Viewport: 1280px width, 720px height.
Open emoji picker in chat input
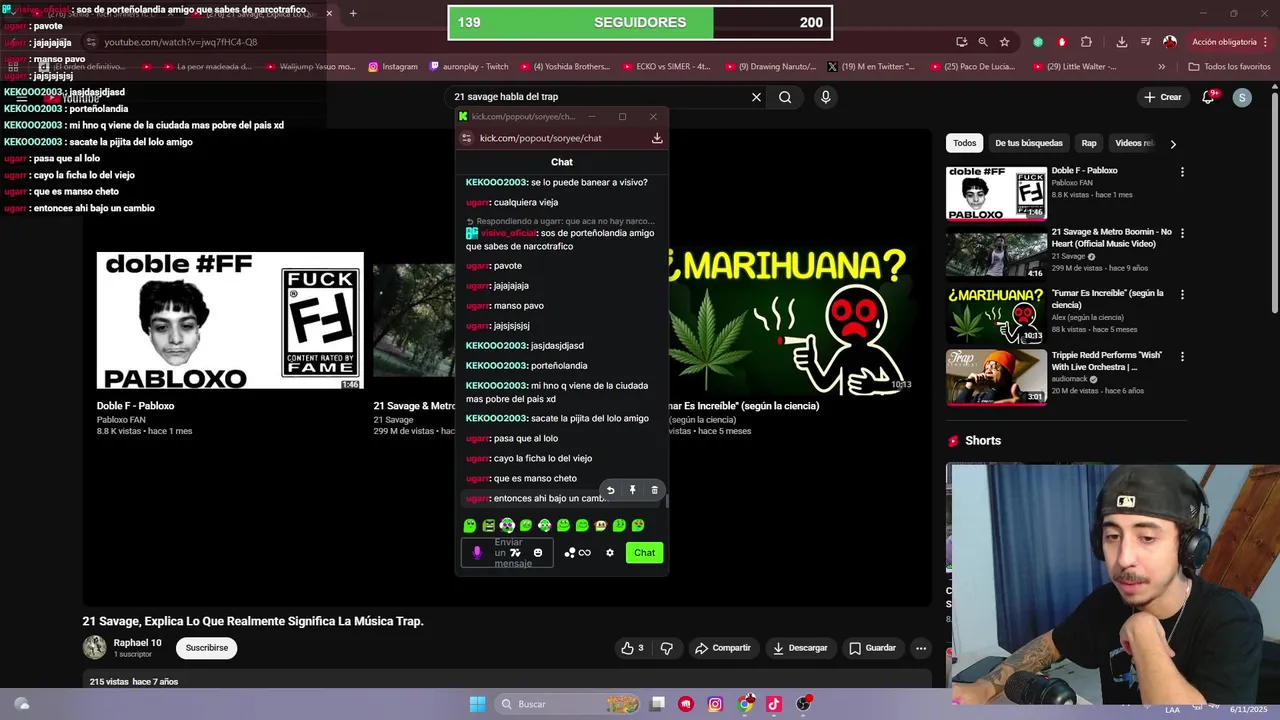(538, 553)
